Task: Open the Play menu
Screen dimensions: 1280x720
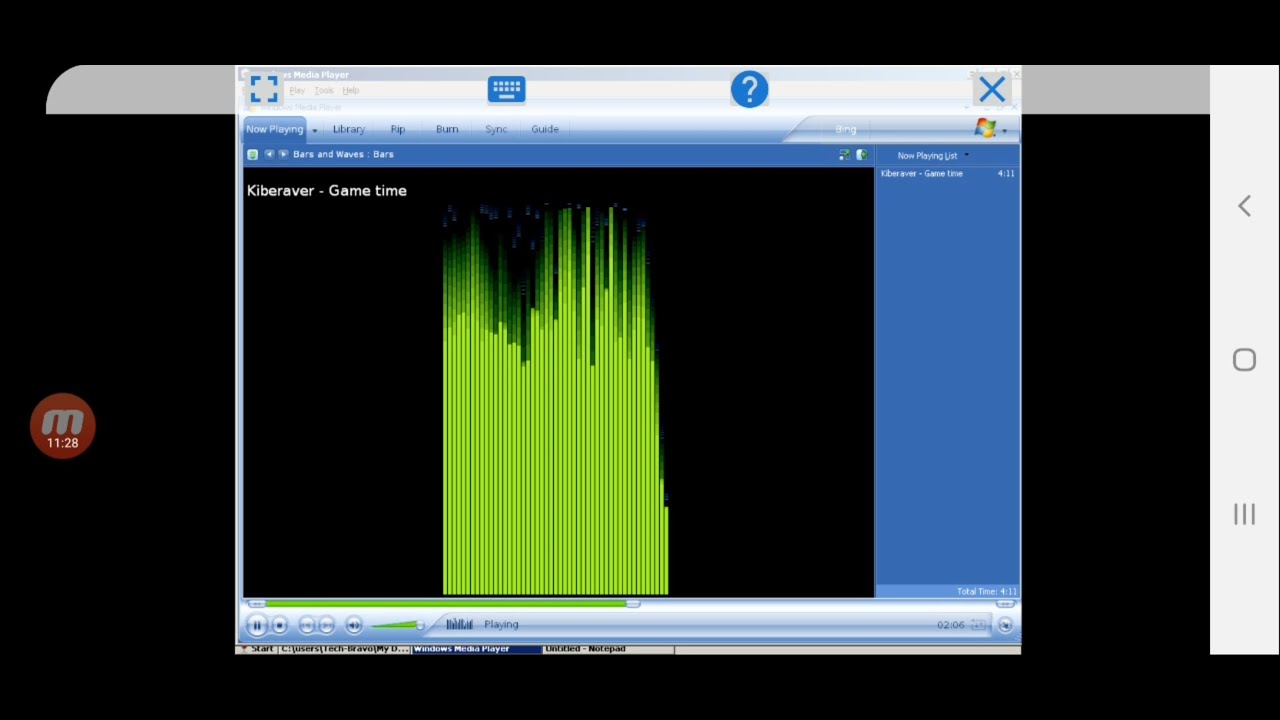Action: pyautogui.click(x=297, y=90)
